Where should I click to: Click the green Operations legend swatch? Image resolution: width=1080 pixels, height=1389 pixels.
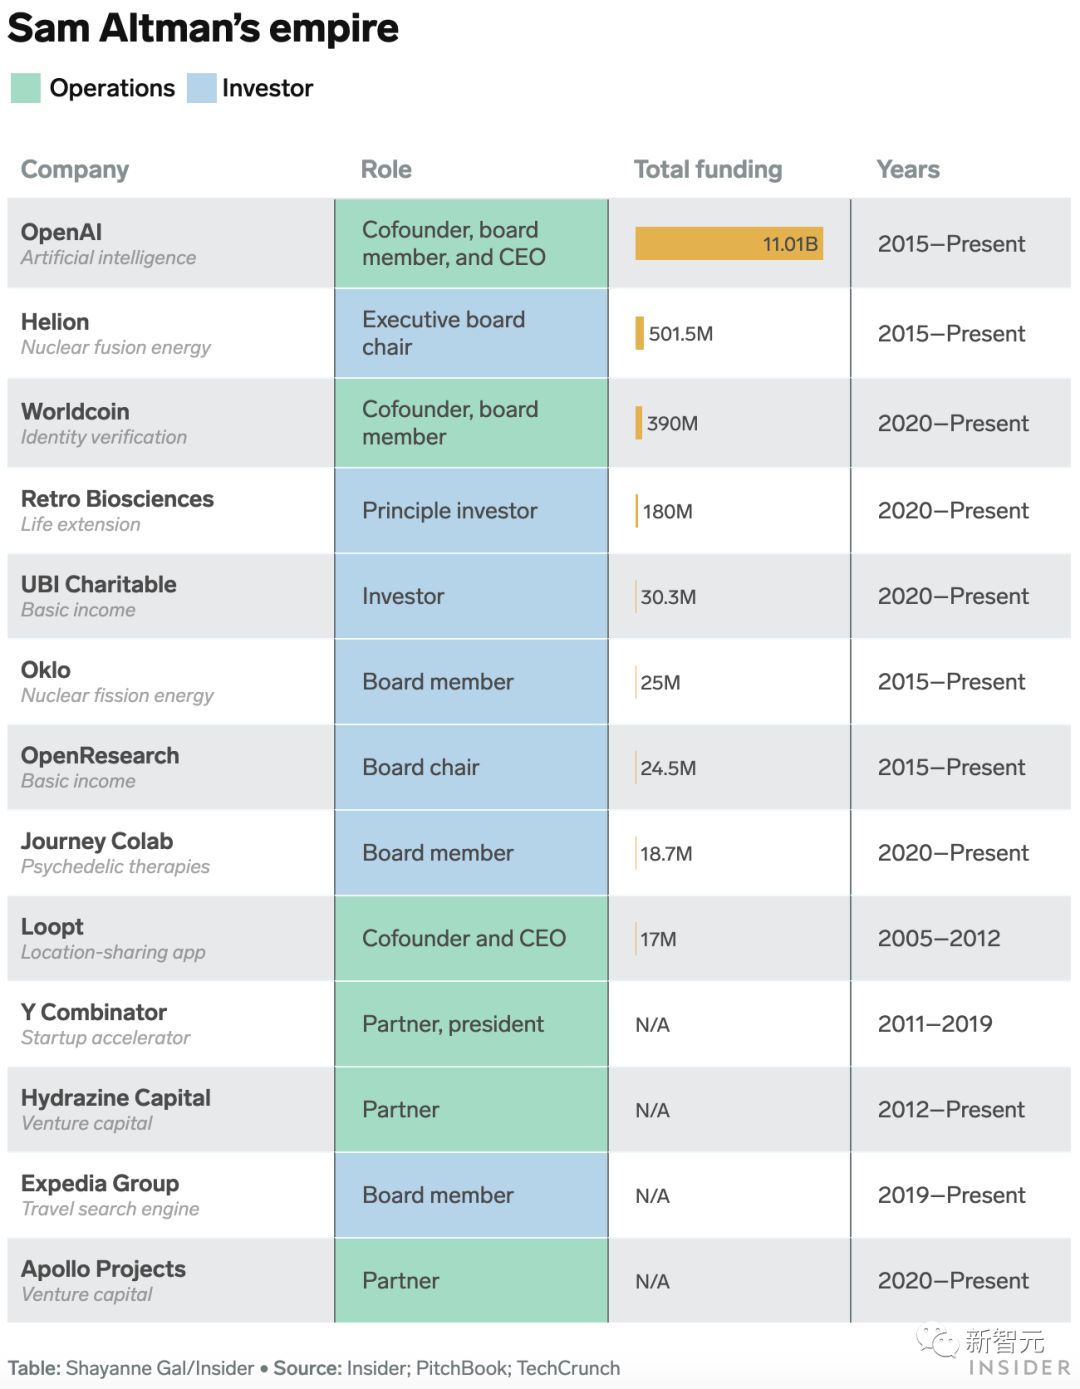26,88
